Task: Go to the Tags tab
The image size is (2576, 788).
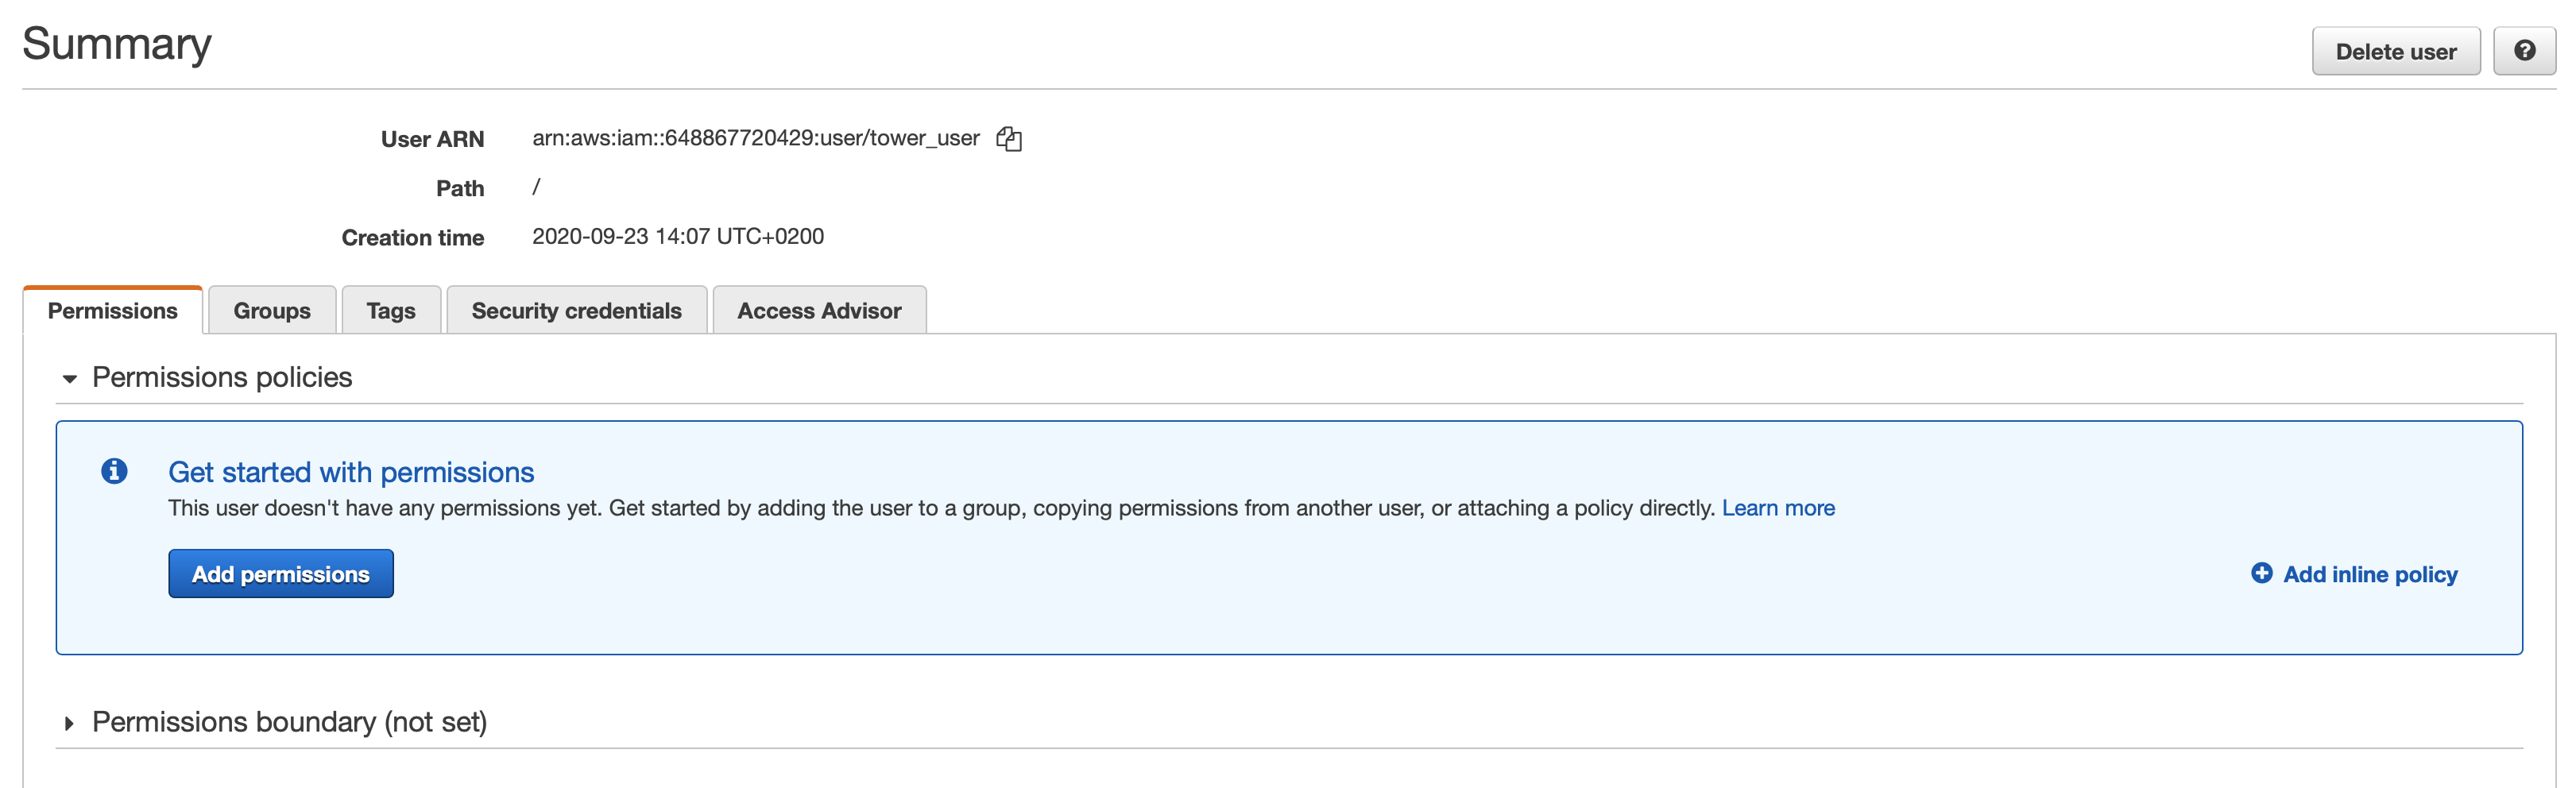Action: point(390,311)
